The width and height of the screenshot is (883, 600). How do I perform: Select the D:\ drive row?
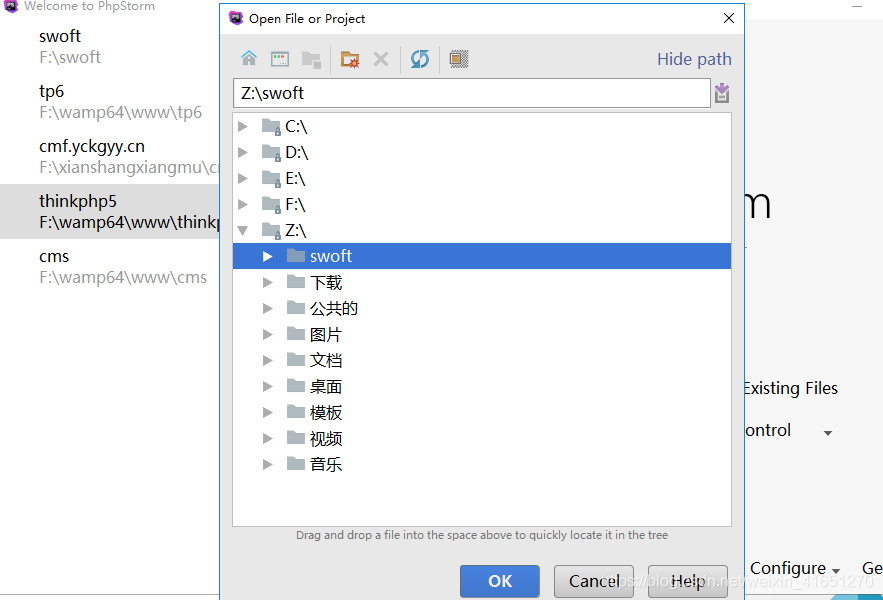[x=482, y=152]
